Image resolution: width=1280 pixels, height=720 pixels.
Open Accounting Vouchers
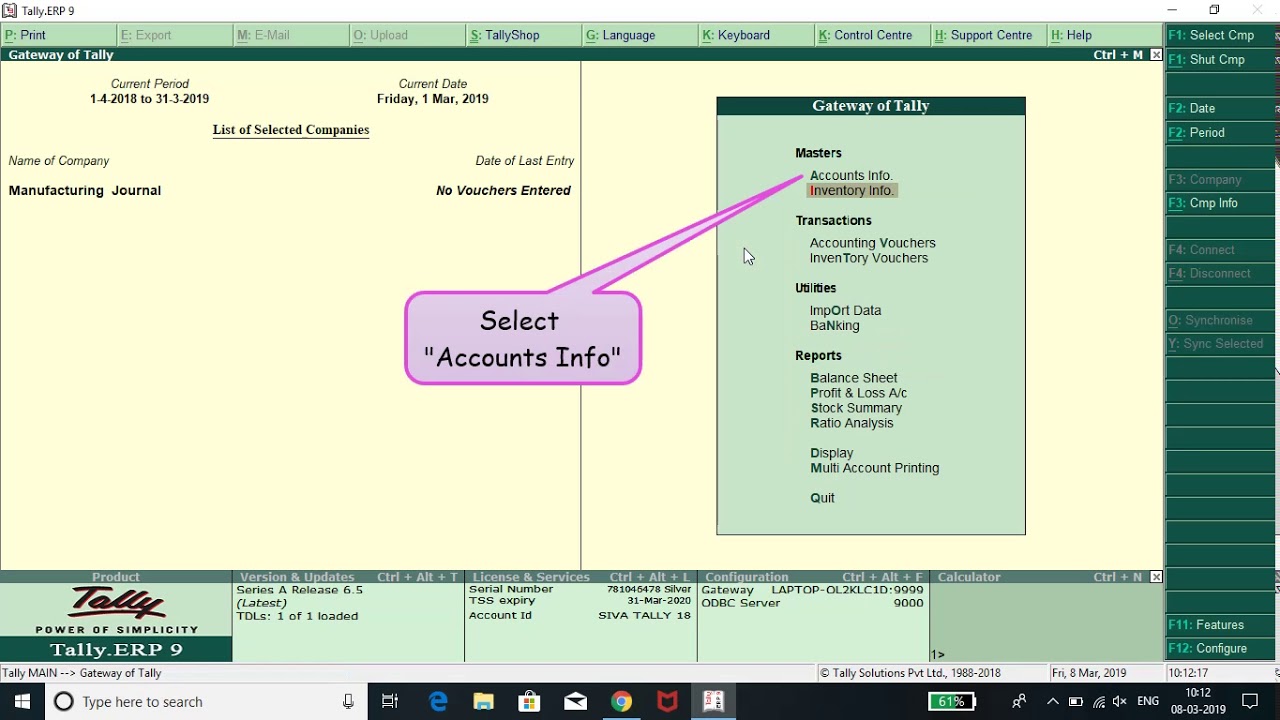(873, 243)
